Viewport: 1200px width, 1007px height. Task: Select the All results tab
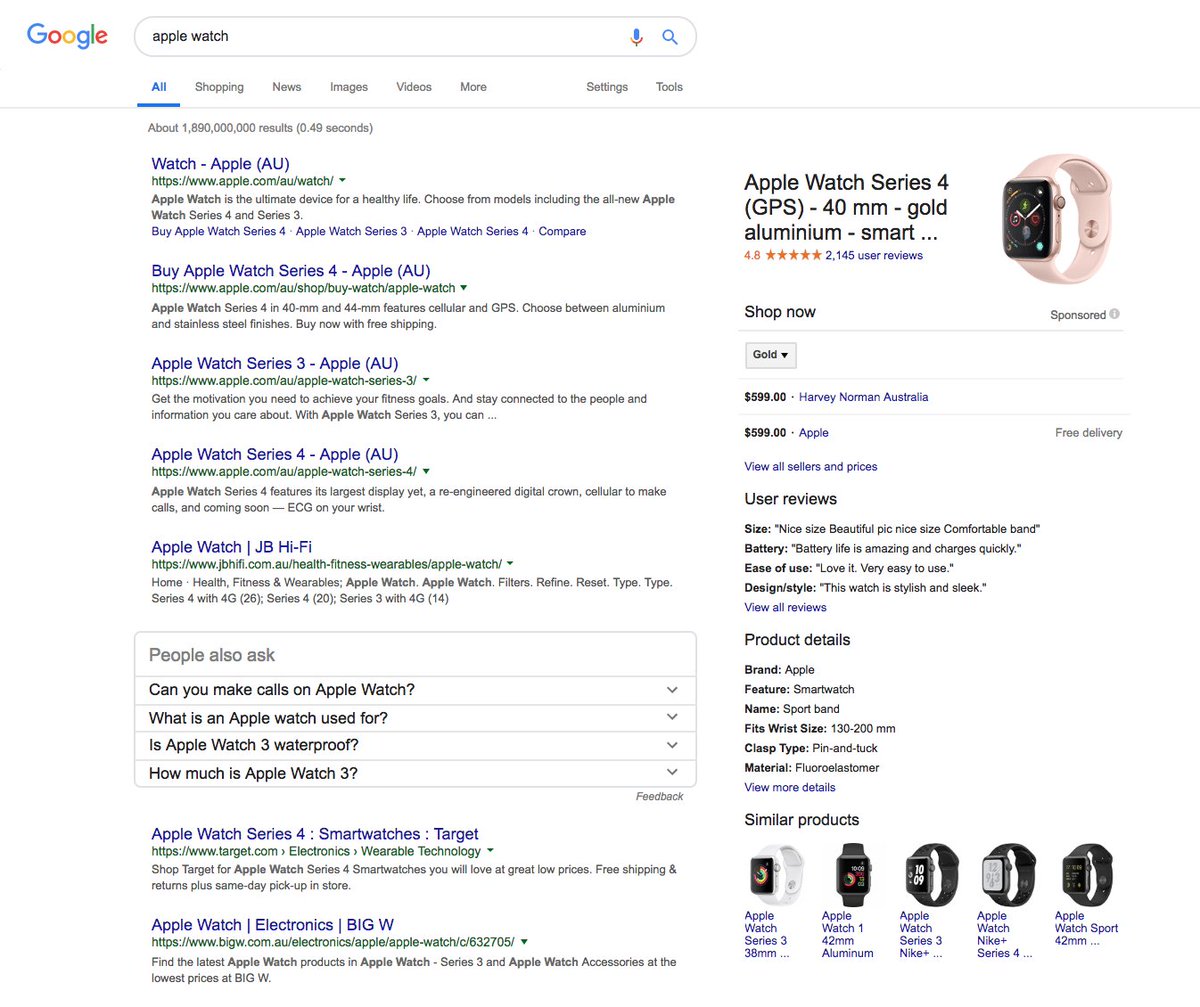[x=159, y=87]
